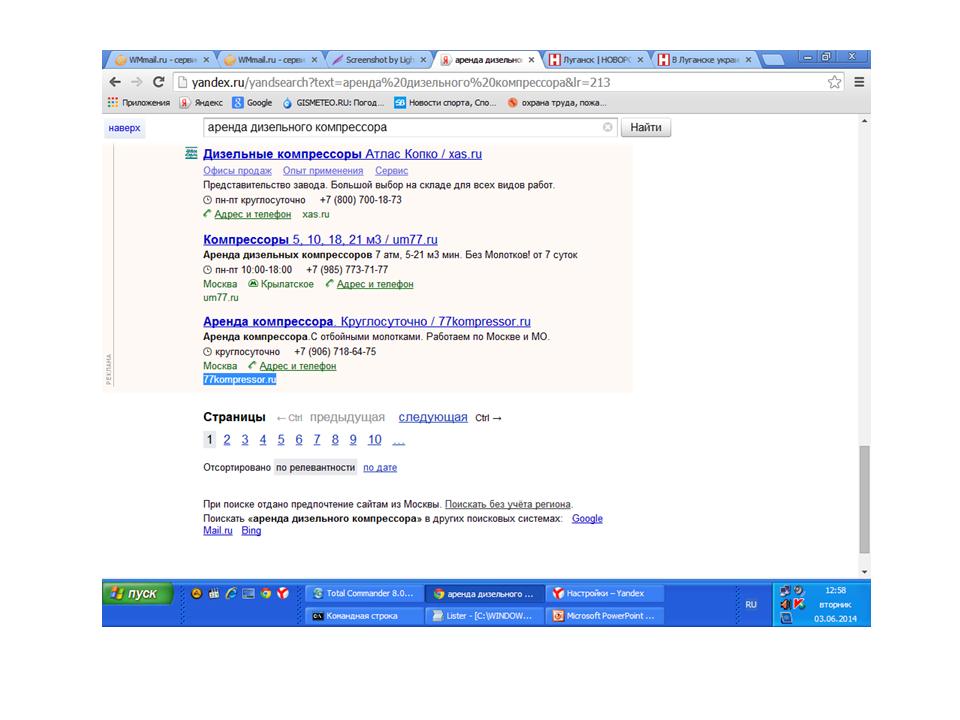Screen dimensions: 960x720
Task: Open Аренда компрессора Круглосуточно result
Action: click(x=367, y=321)
